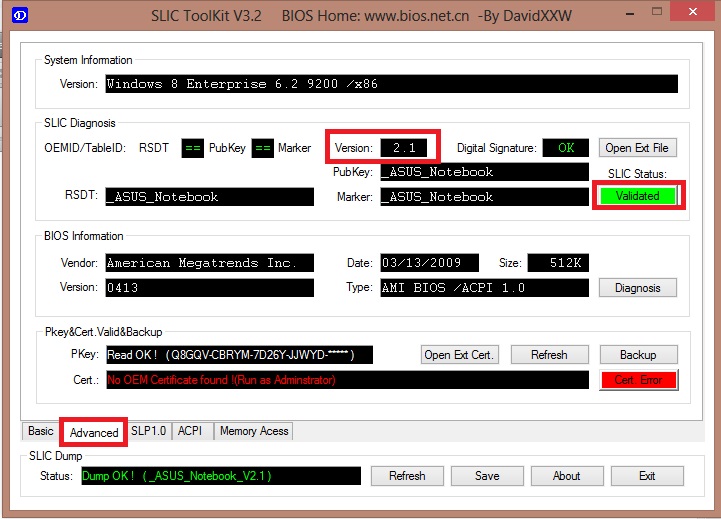Click the Pkey&Cert.Valid&Backup group title

pos(103,332)
